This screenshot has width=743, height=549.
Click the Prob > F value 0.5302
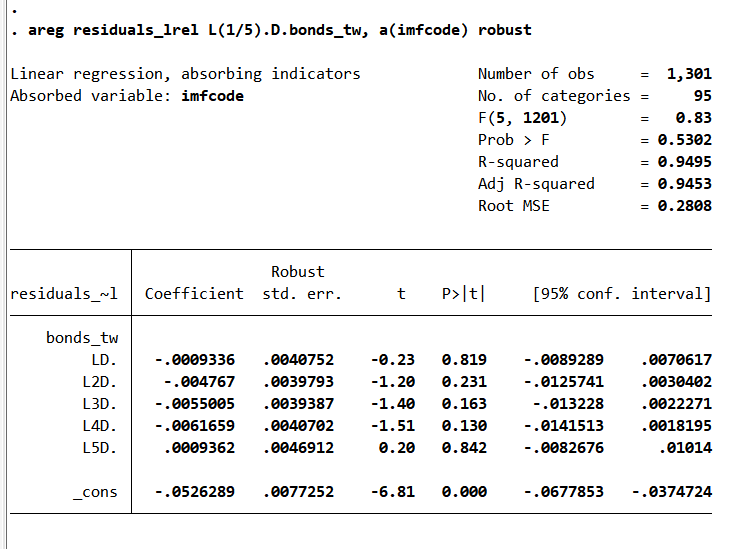(x=684, y=140)
